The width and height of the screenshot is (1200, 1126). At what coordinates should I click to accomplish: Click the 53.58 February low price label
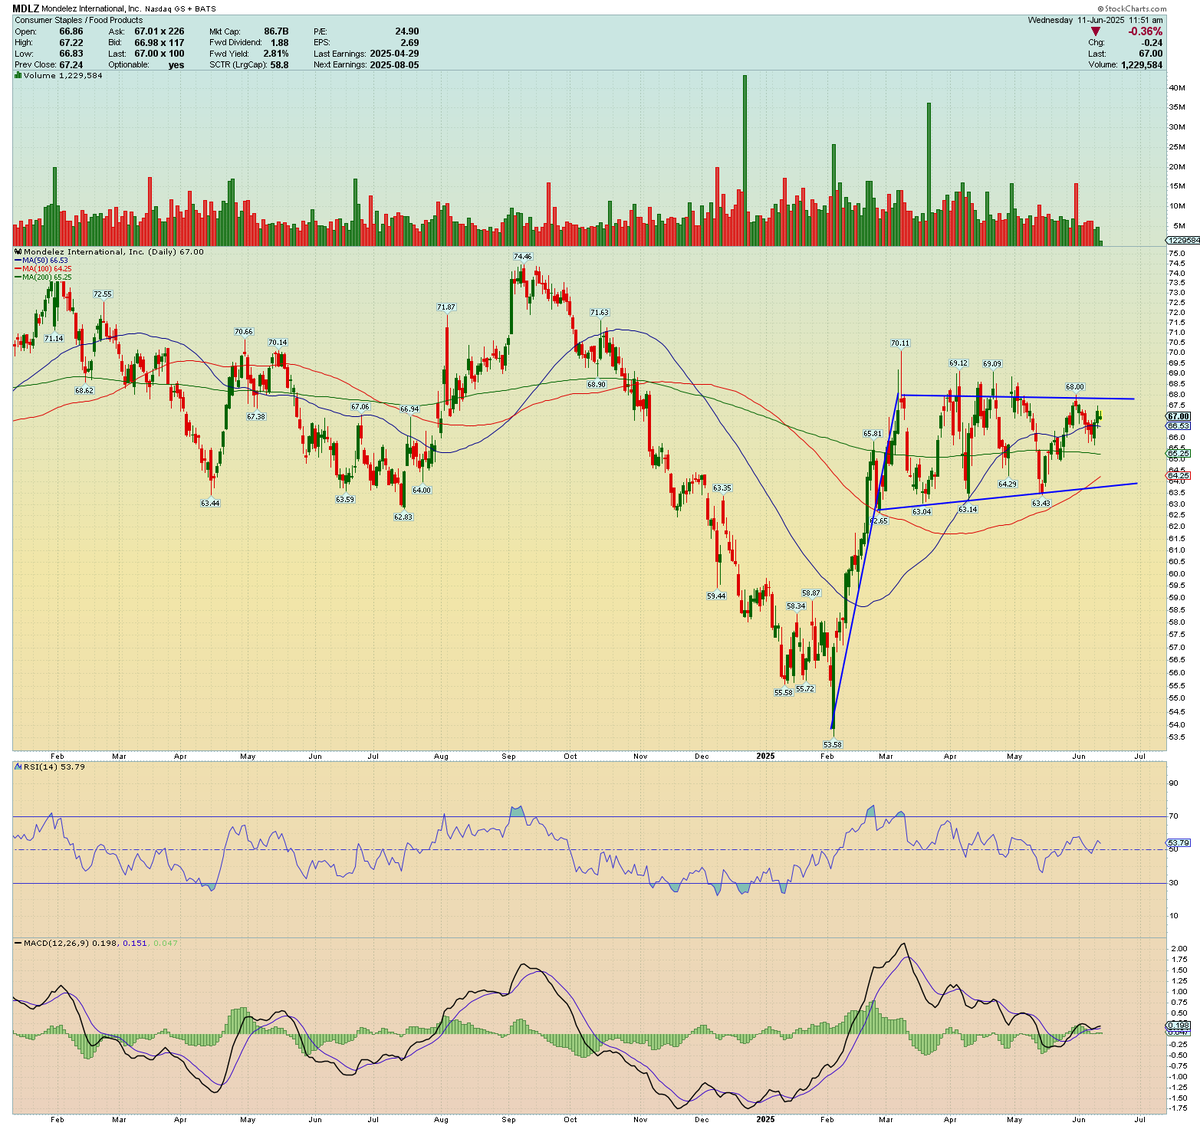click(833, 744)
